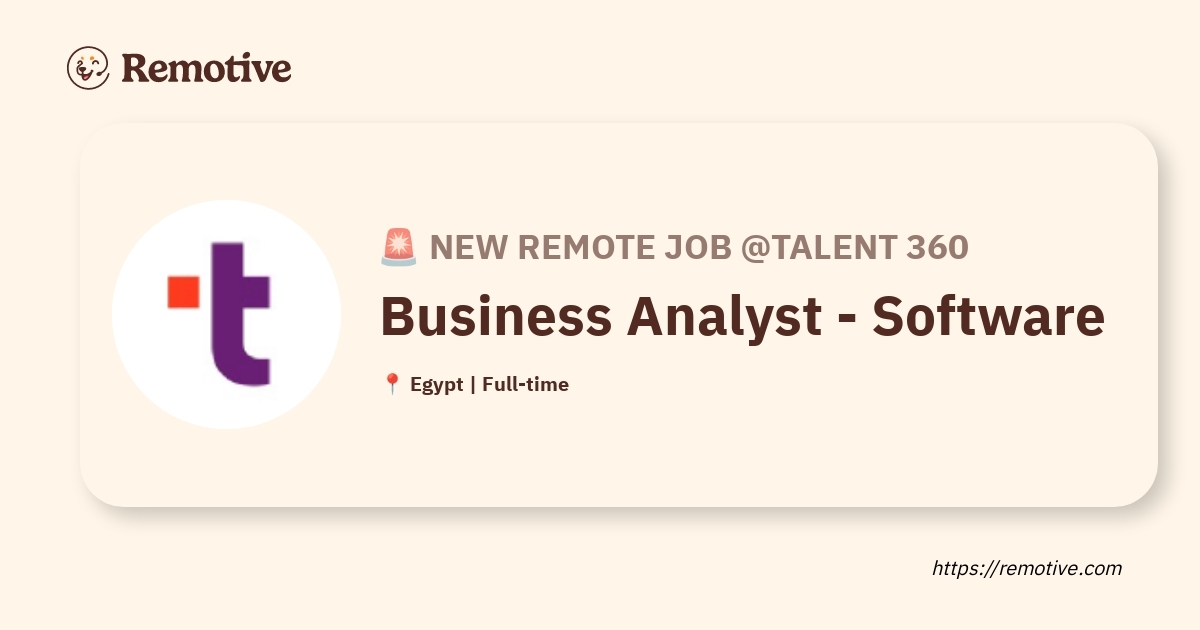Click the word Business in the title
This screenshot has width=1200, height=630.
(x=496, y=316)
